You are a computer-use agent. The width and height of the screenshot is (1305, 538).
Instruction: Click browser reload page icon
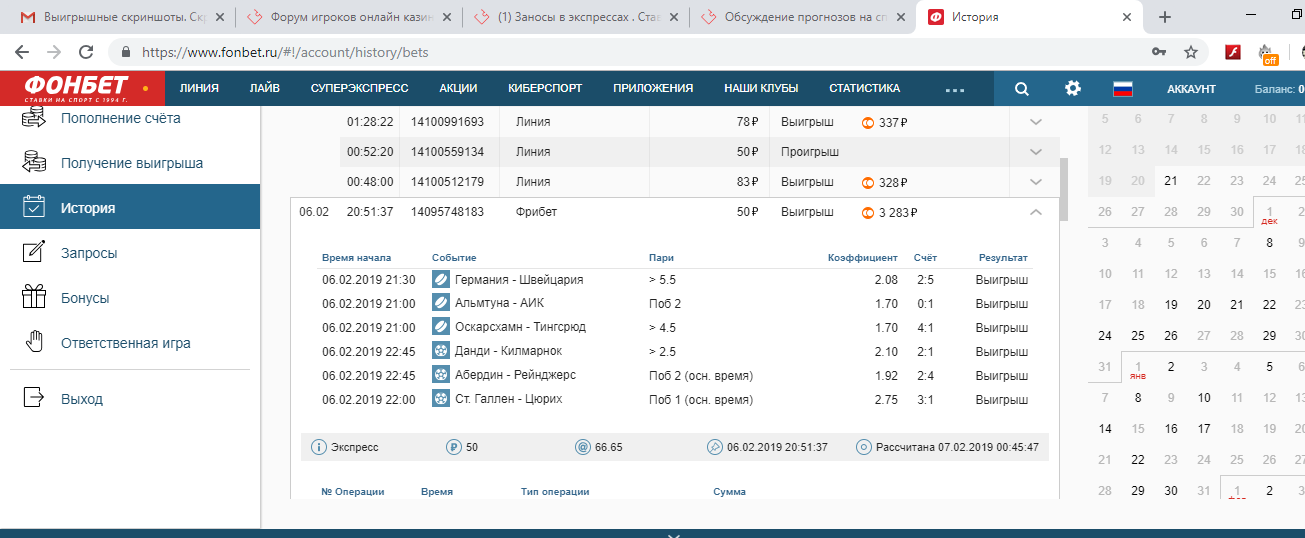click(x=86, y=52)
